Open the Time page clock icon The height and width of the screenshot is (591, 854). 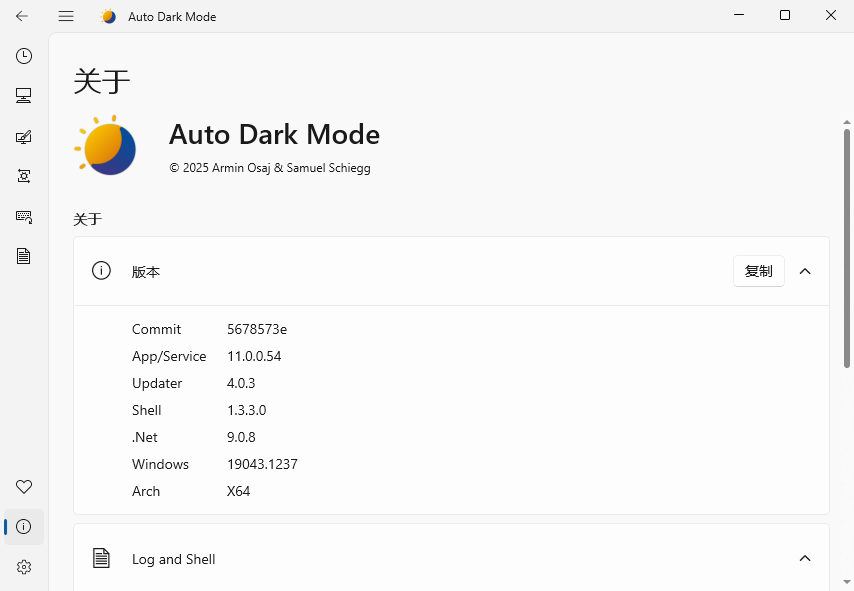click(24, 56)
